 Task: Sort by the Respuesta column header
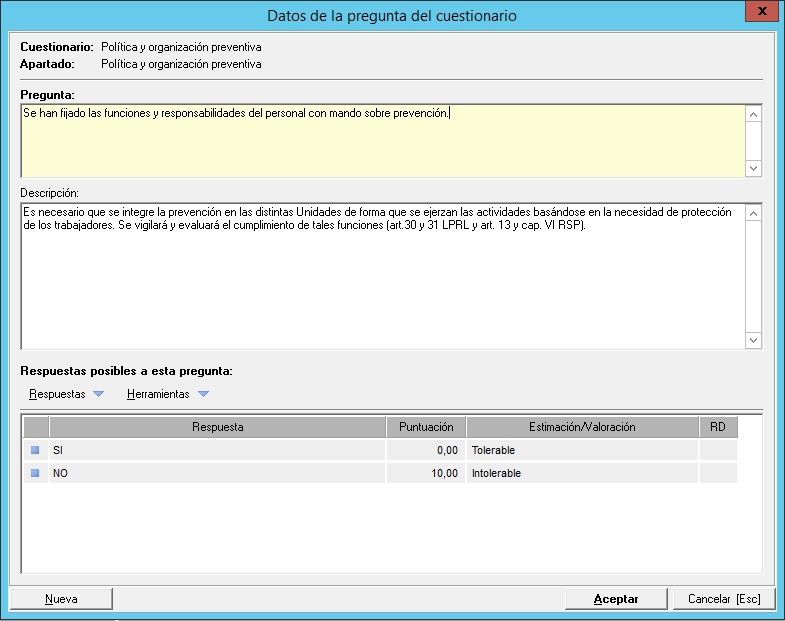pos(217,427)
